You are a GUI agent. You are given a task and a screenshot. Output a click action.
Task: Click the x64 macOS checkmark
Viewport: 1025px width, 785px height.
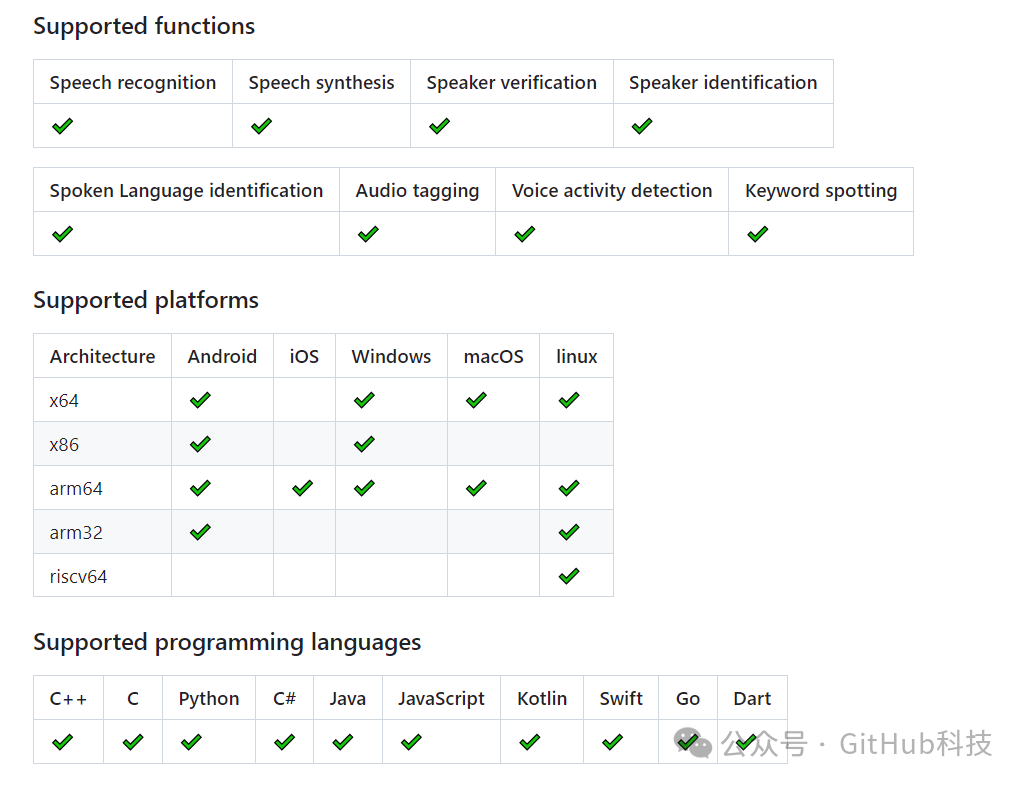476,400
